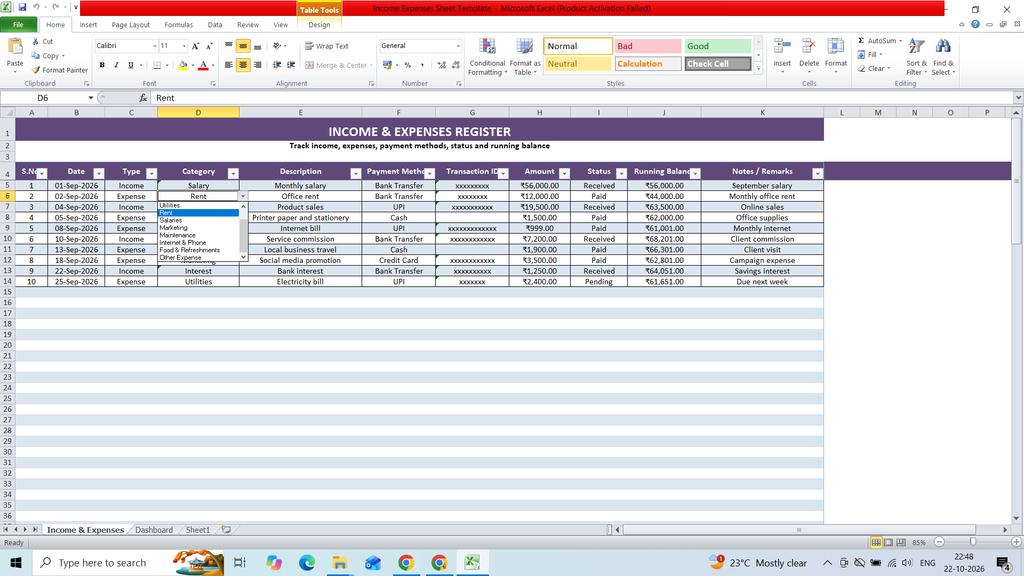Click the align text left icon

pos(229,65)
